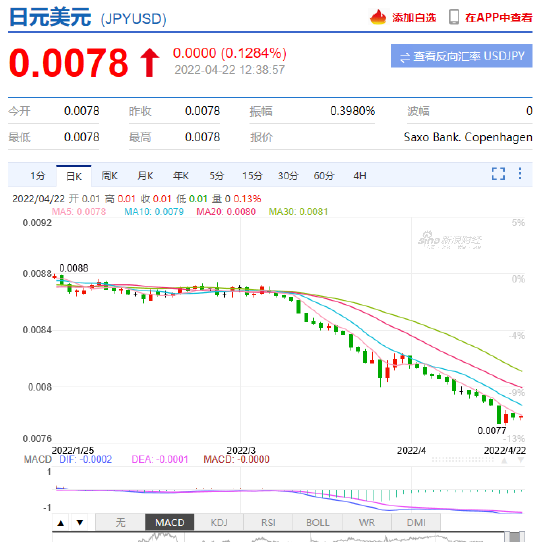Click the down triangle indicator arrow
Screen dimensions: 550x542
point(80,523)
